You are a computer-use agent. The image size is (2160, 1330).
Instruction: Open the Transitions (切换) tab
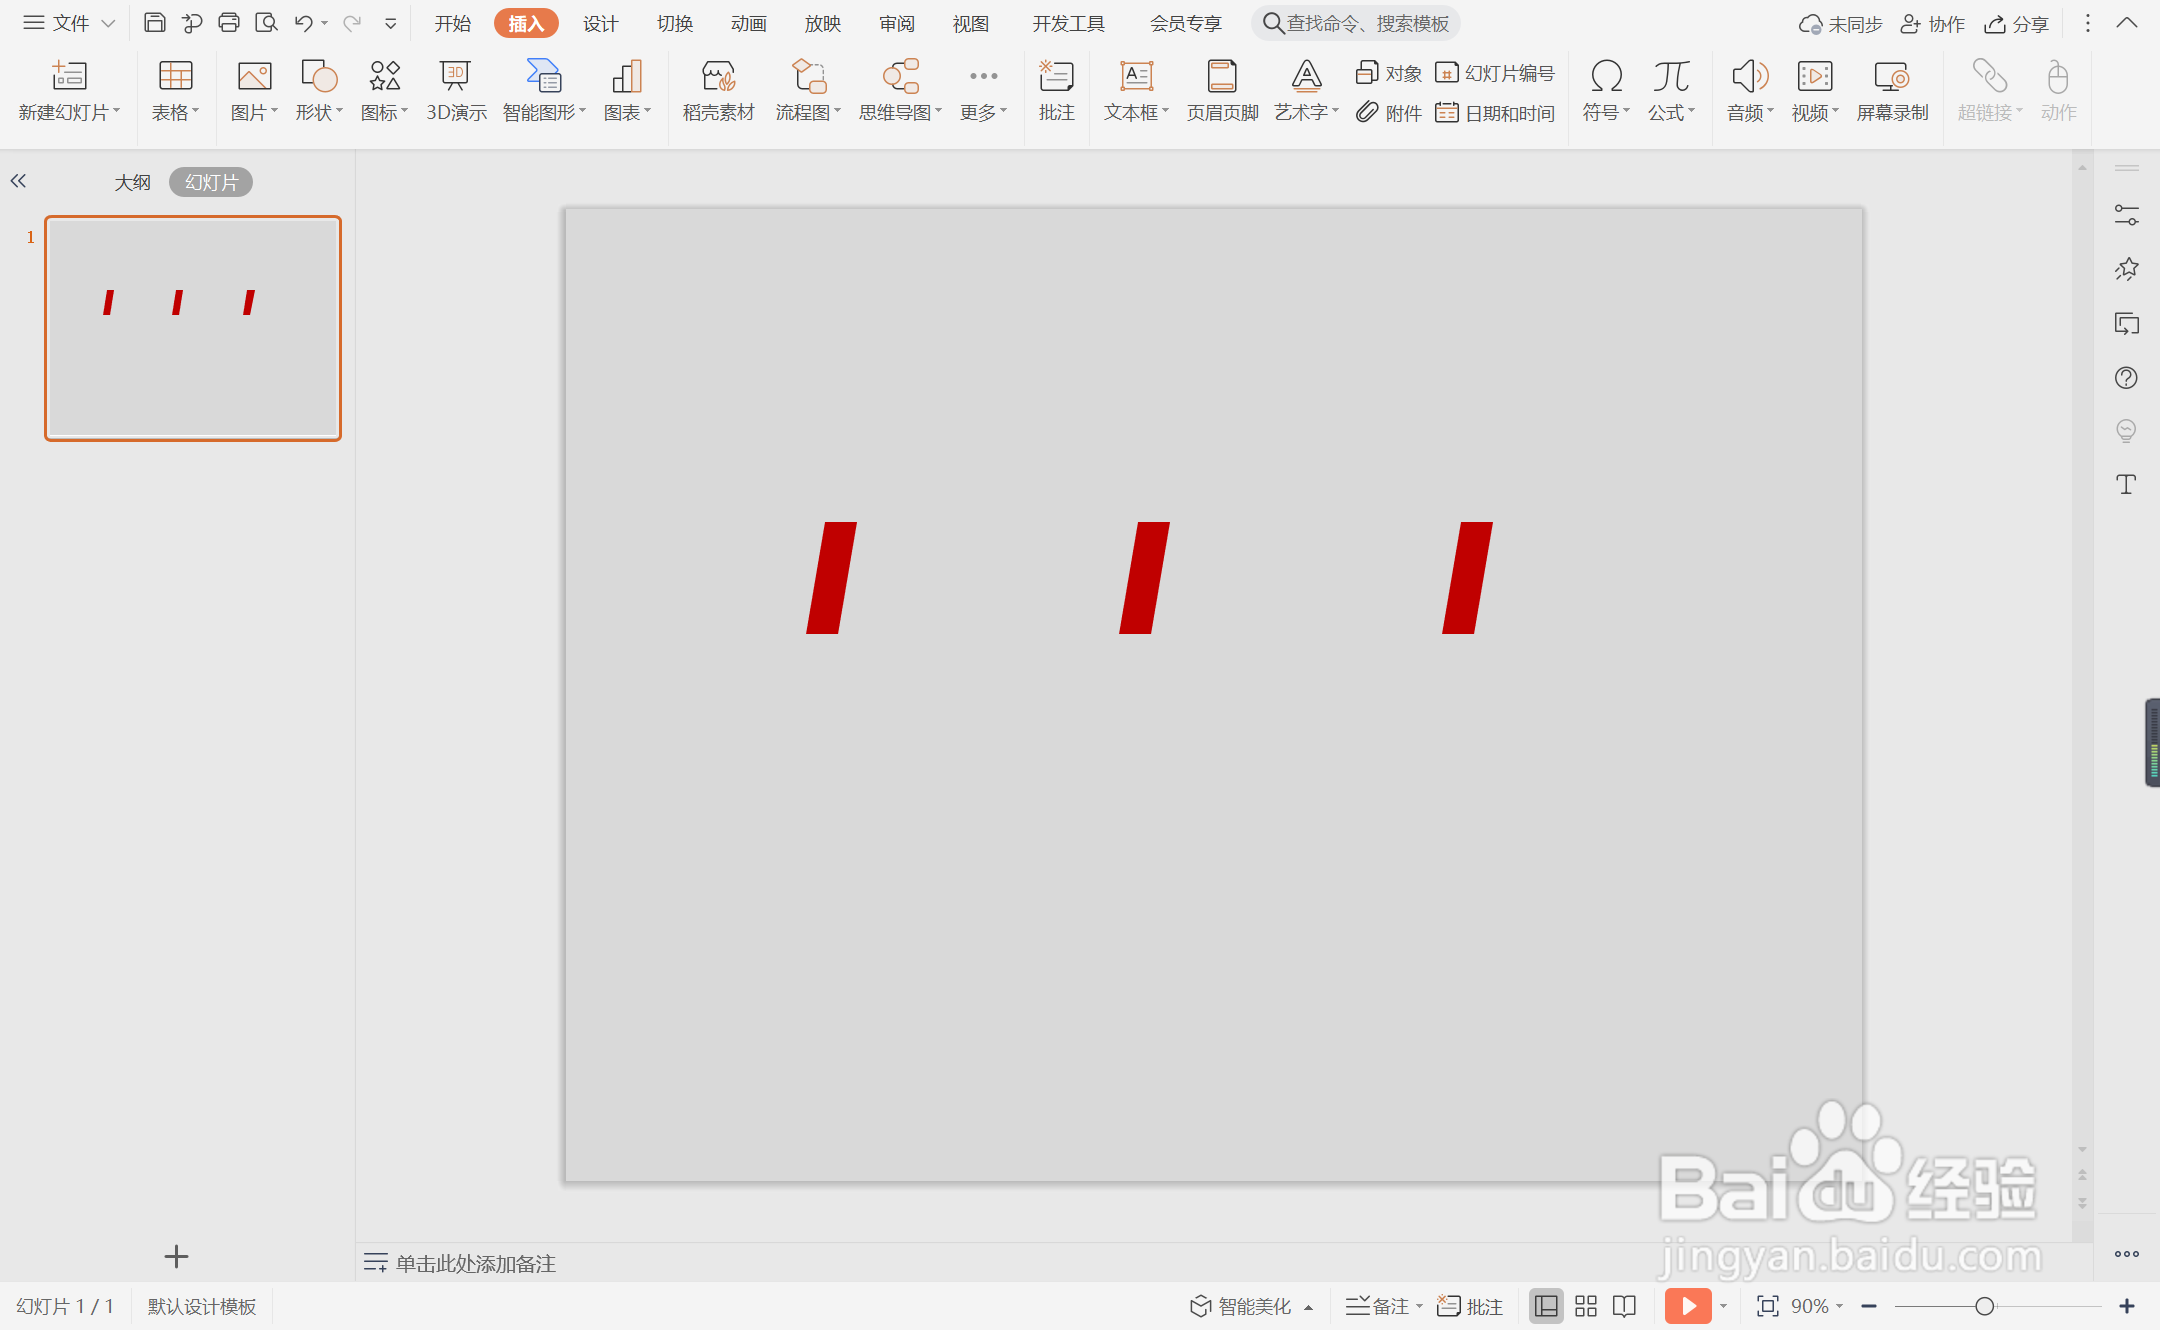[x=675, y=23]
